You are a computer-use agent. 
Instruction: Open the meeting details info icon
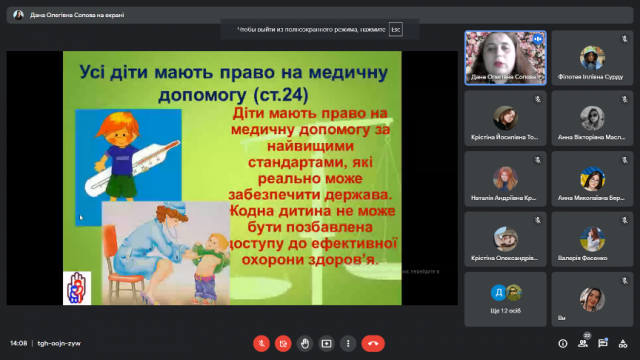(563, 344)
